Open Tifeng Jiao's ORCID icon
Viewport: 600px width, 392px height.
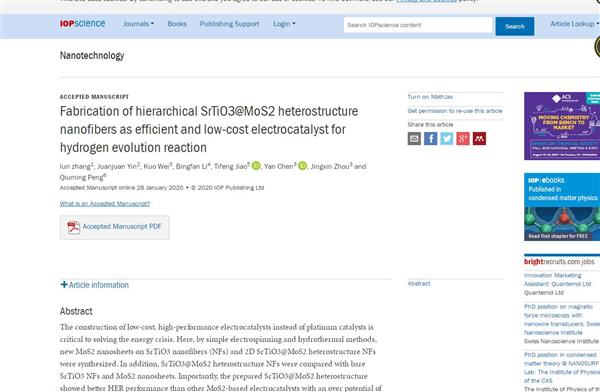pos(256,166)
